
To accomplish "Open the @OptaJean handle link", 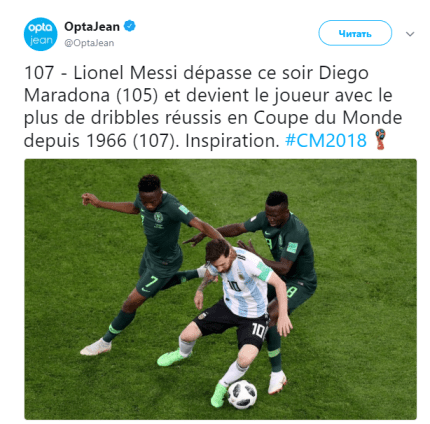I will (89, 43).
